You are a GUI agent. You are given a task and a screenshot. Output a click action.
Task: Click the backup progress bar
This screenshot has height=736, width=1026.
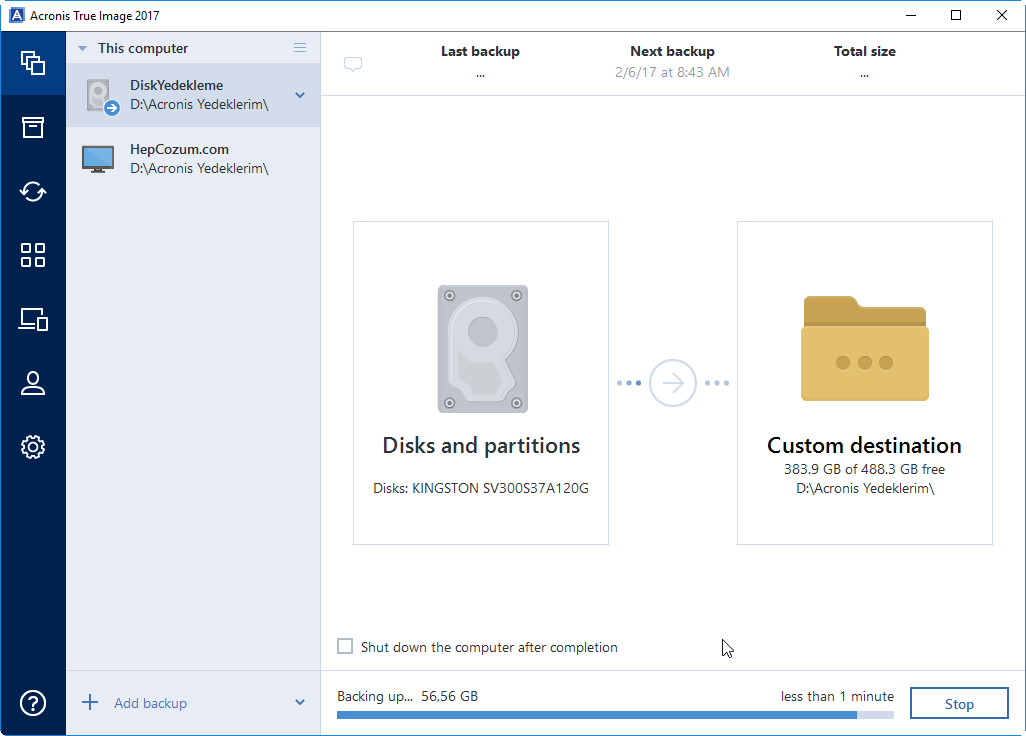point(615,715)
